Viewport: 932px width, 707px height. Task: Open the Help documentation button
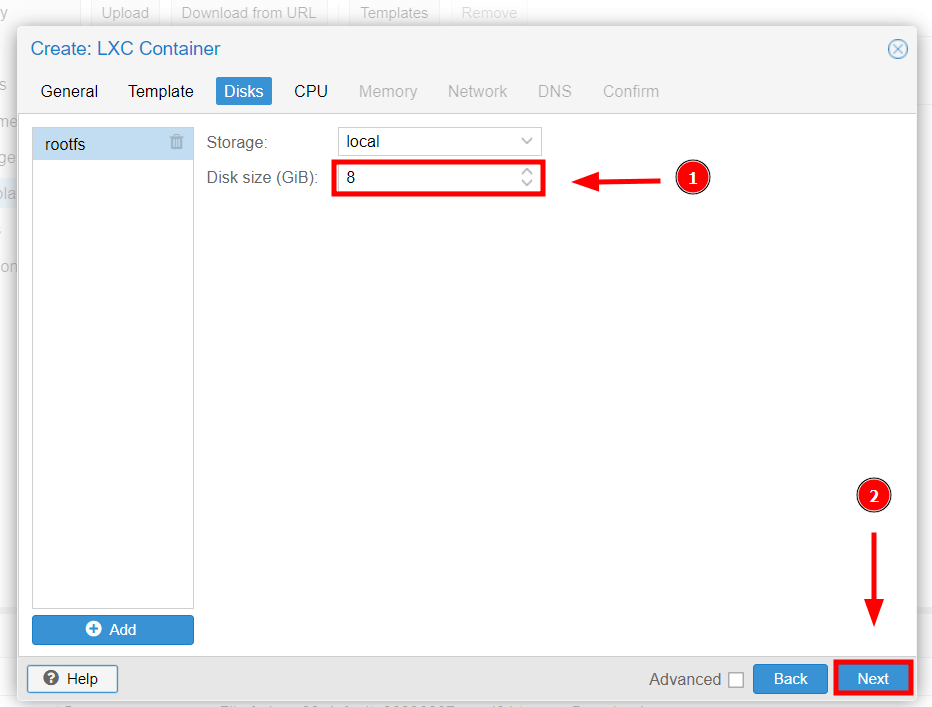click(x=72, y=679)
